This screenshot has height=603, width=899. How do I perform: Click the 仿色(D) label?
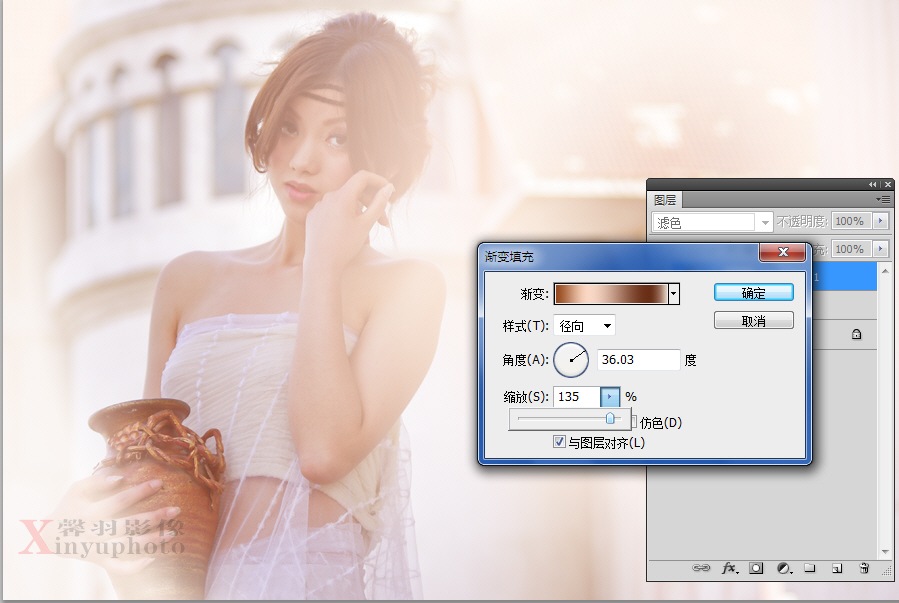(x=660, y=423)
